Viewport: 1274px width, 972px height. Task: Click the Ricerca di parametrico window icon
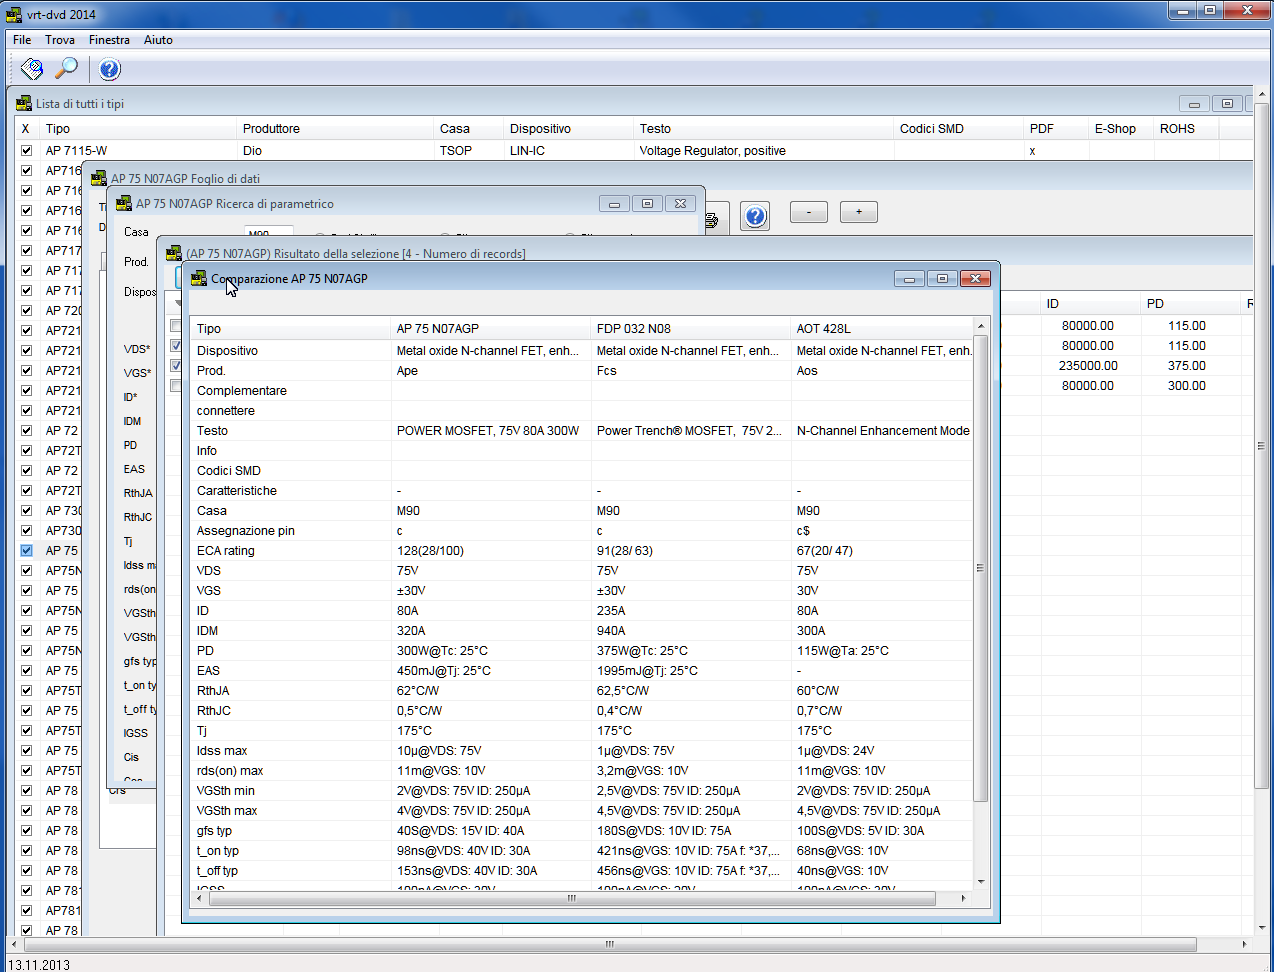[124, 203]
